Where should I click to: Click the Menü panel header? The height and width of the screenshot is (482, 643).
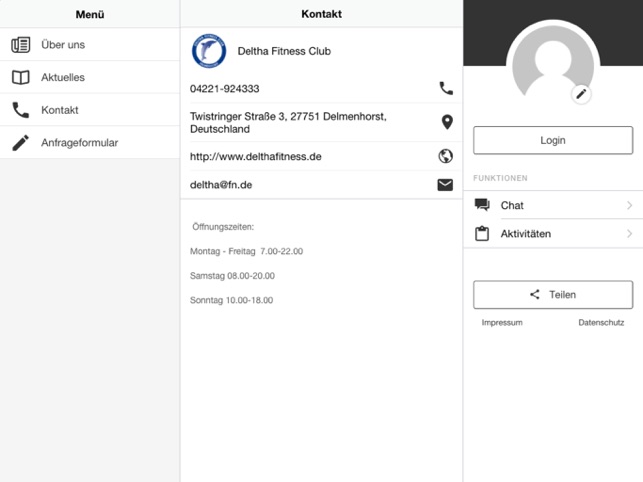tap(90, 14)
